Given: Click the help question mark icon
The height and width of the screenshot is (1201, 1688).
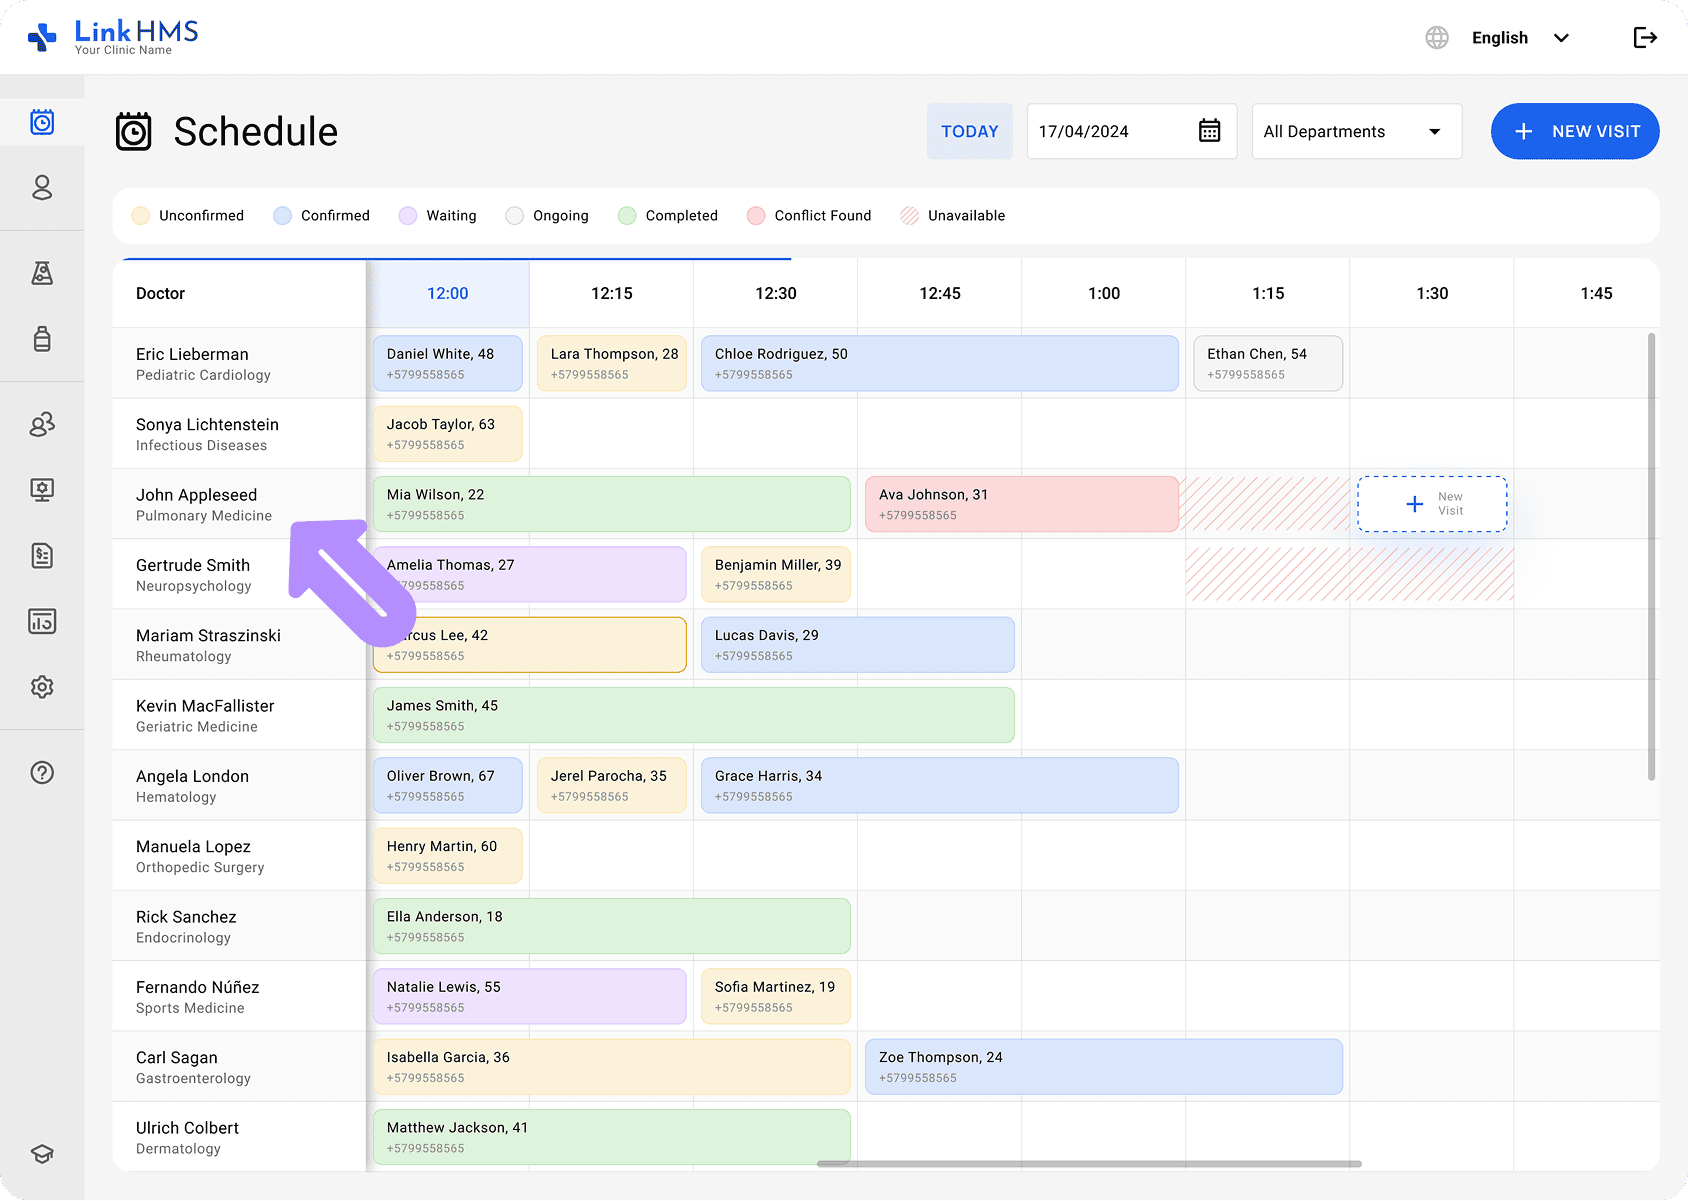Looking at the screenshot, I should [42, 772].
